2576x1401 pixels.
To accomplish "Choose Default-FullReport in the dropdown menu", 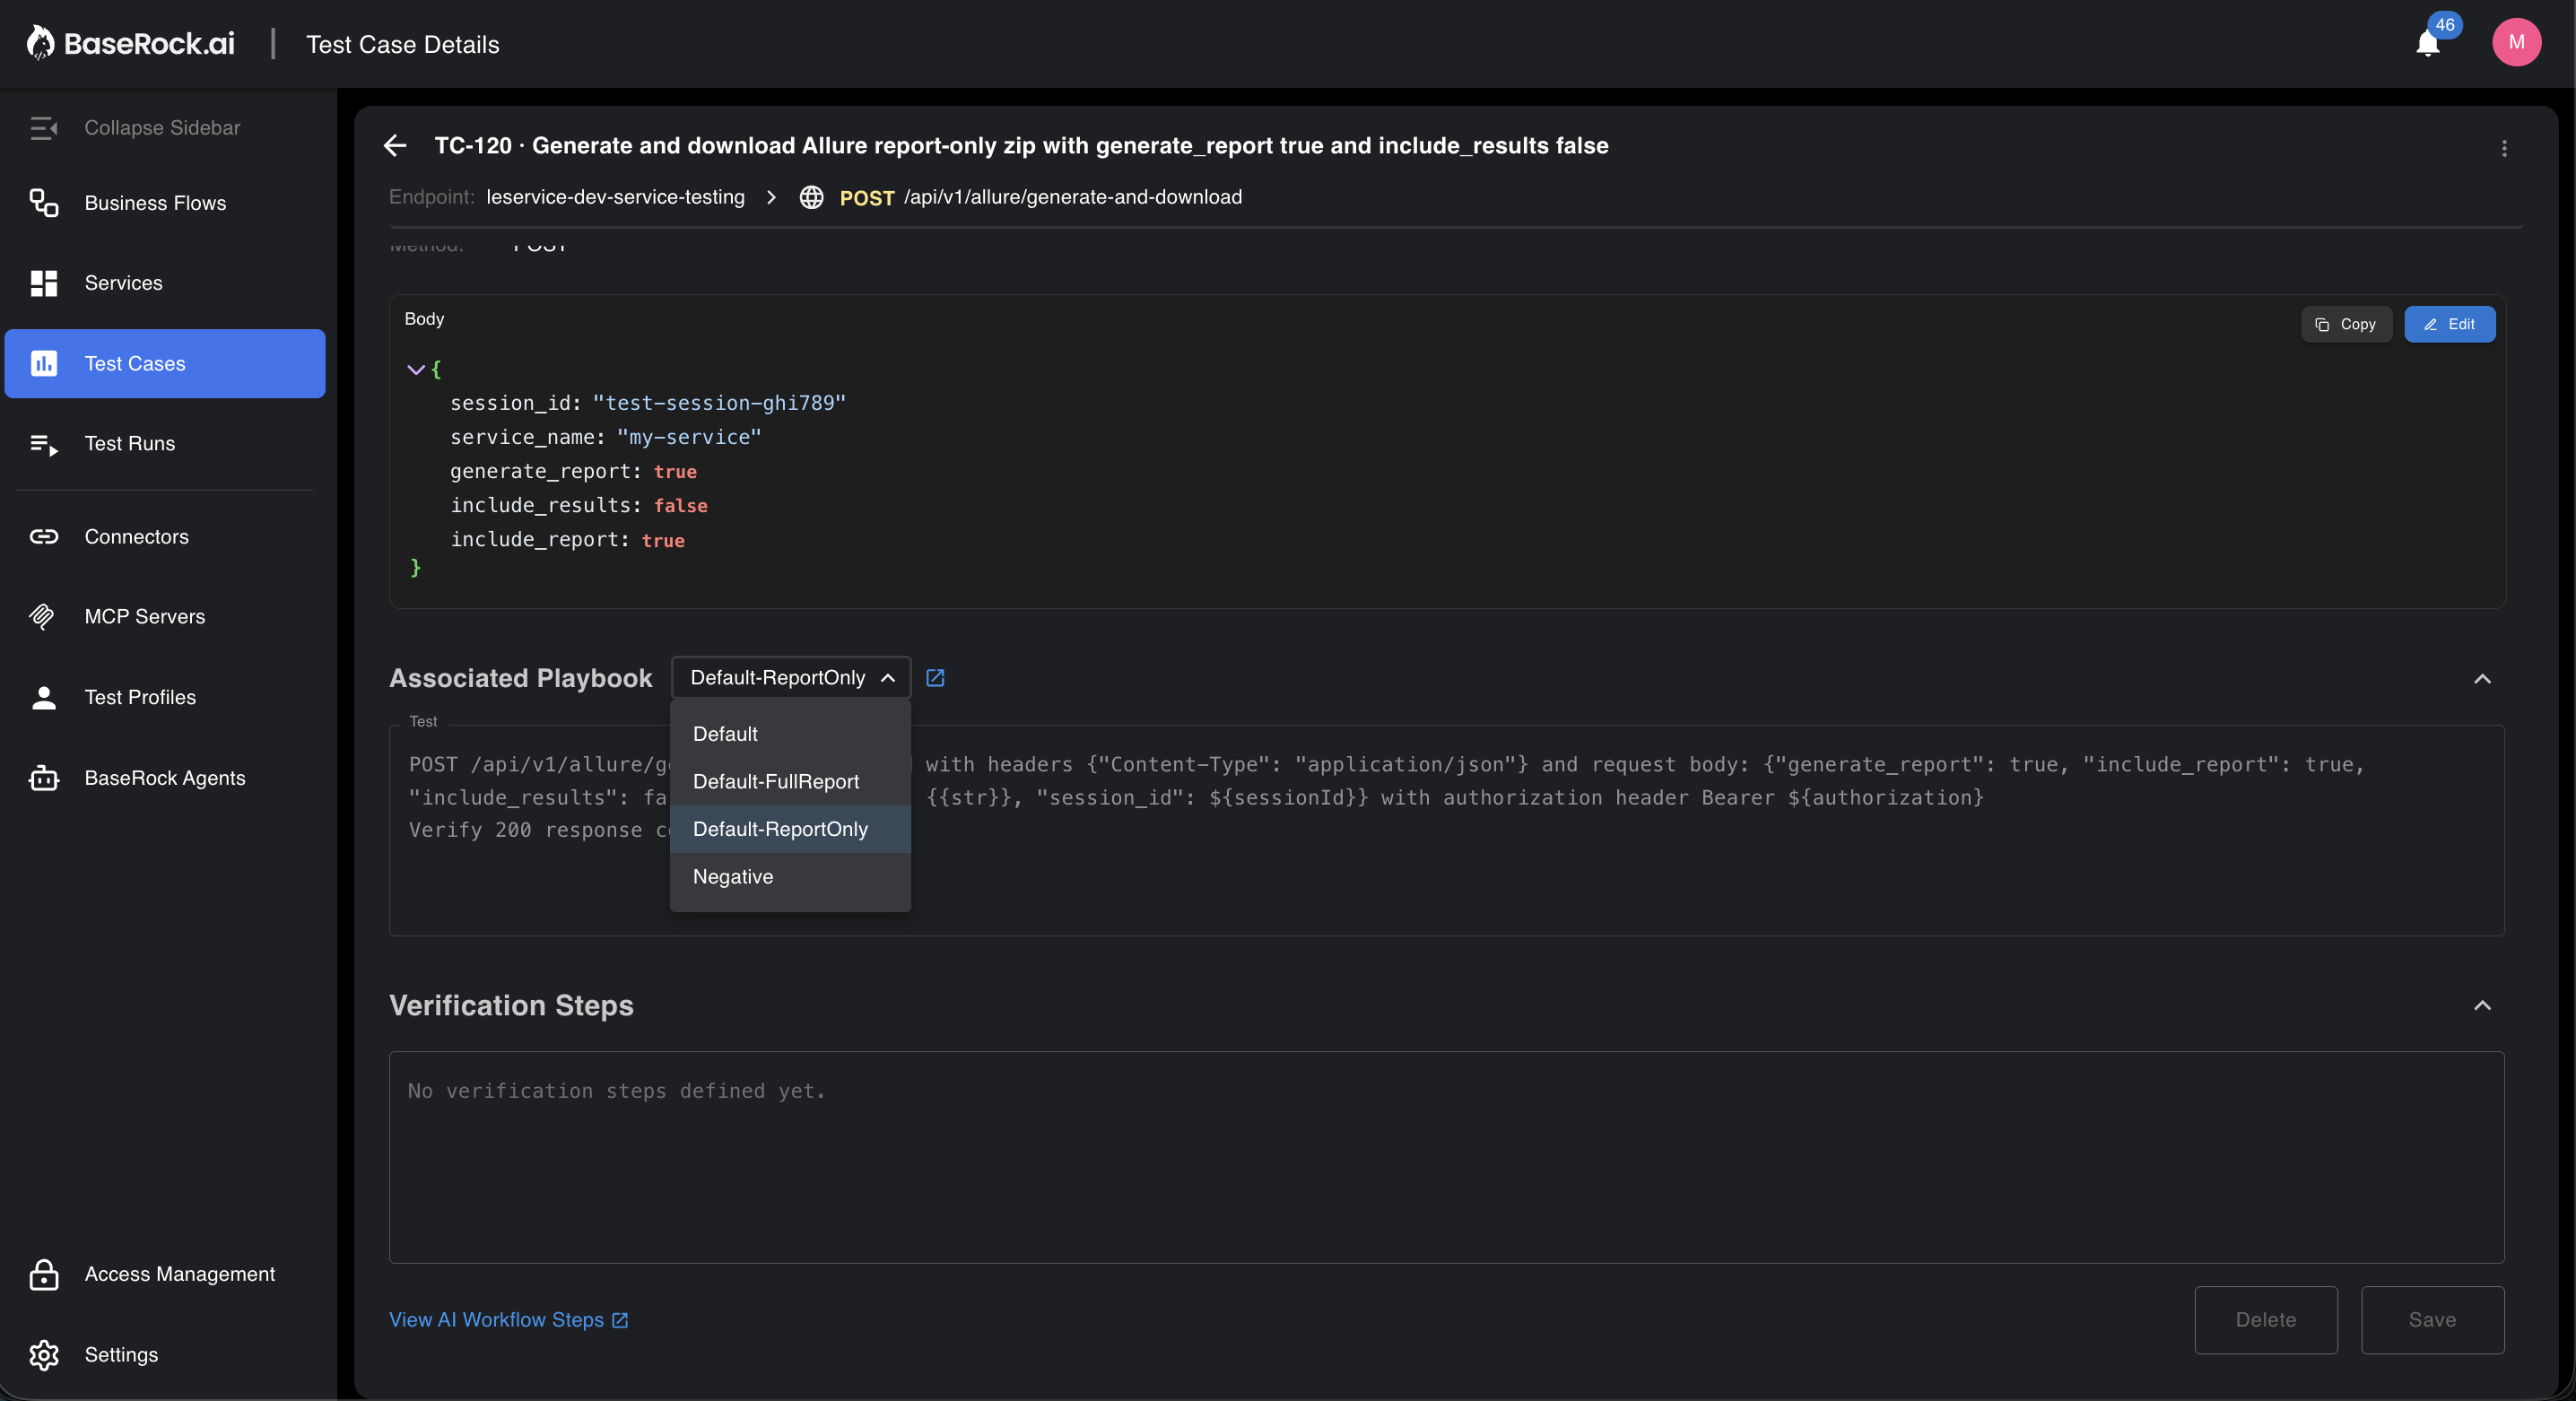I will tap(775, 781).
